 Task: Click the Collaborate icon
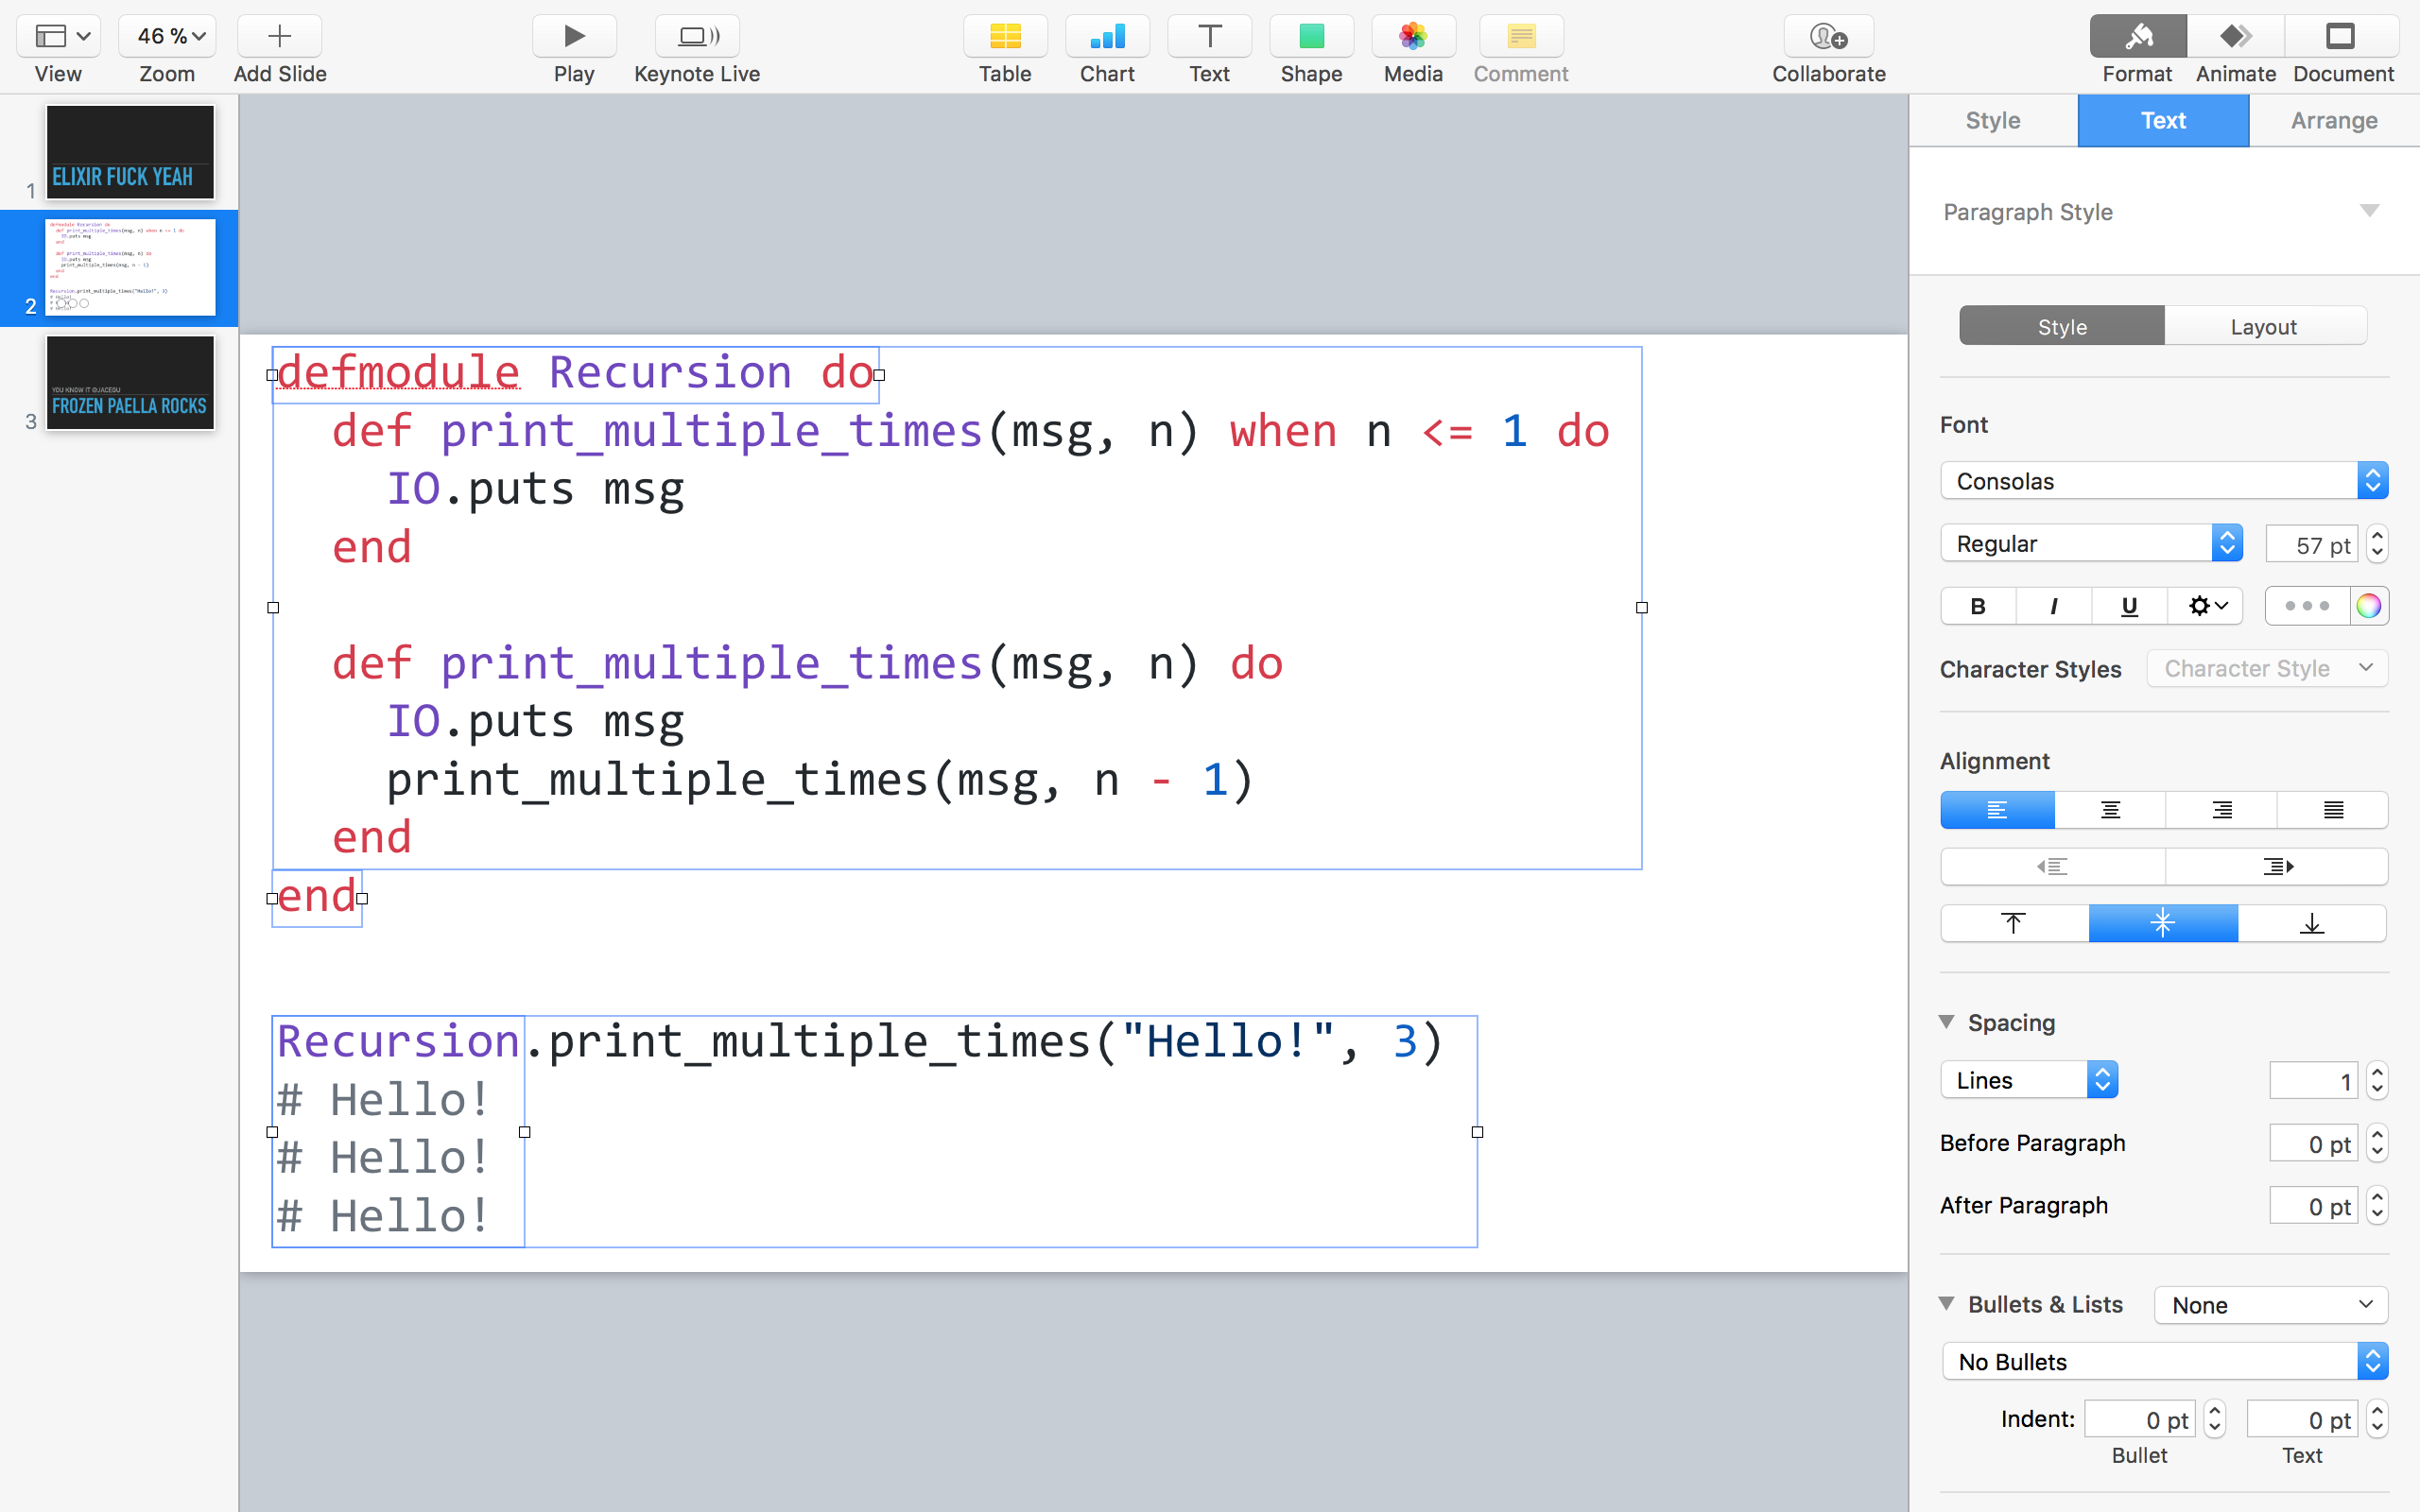coord(1828,37)
